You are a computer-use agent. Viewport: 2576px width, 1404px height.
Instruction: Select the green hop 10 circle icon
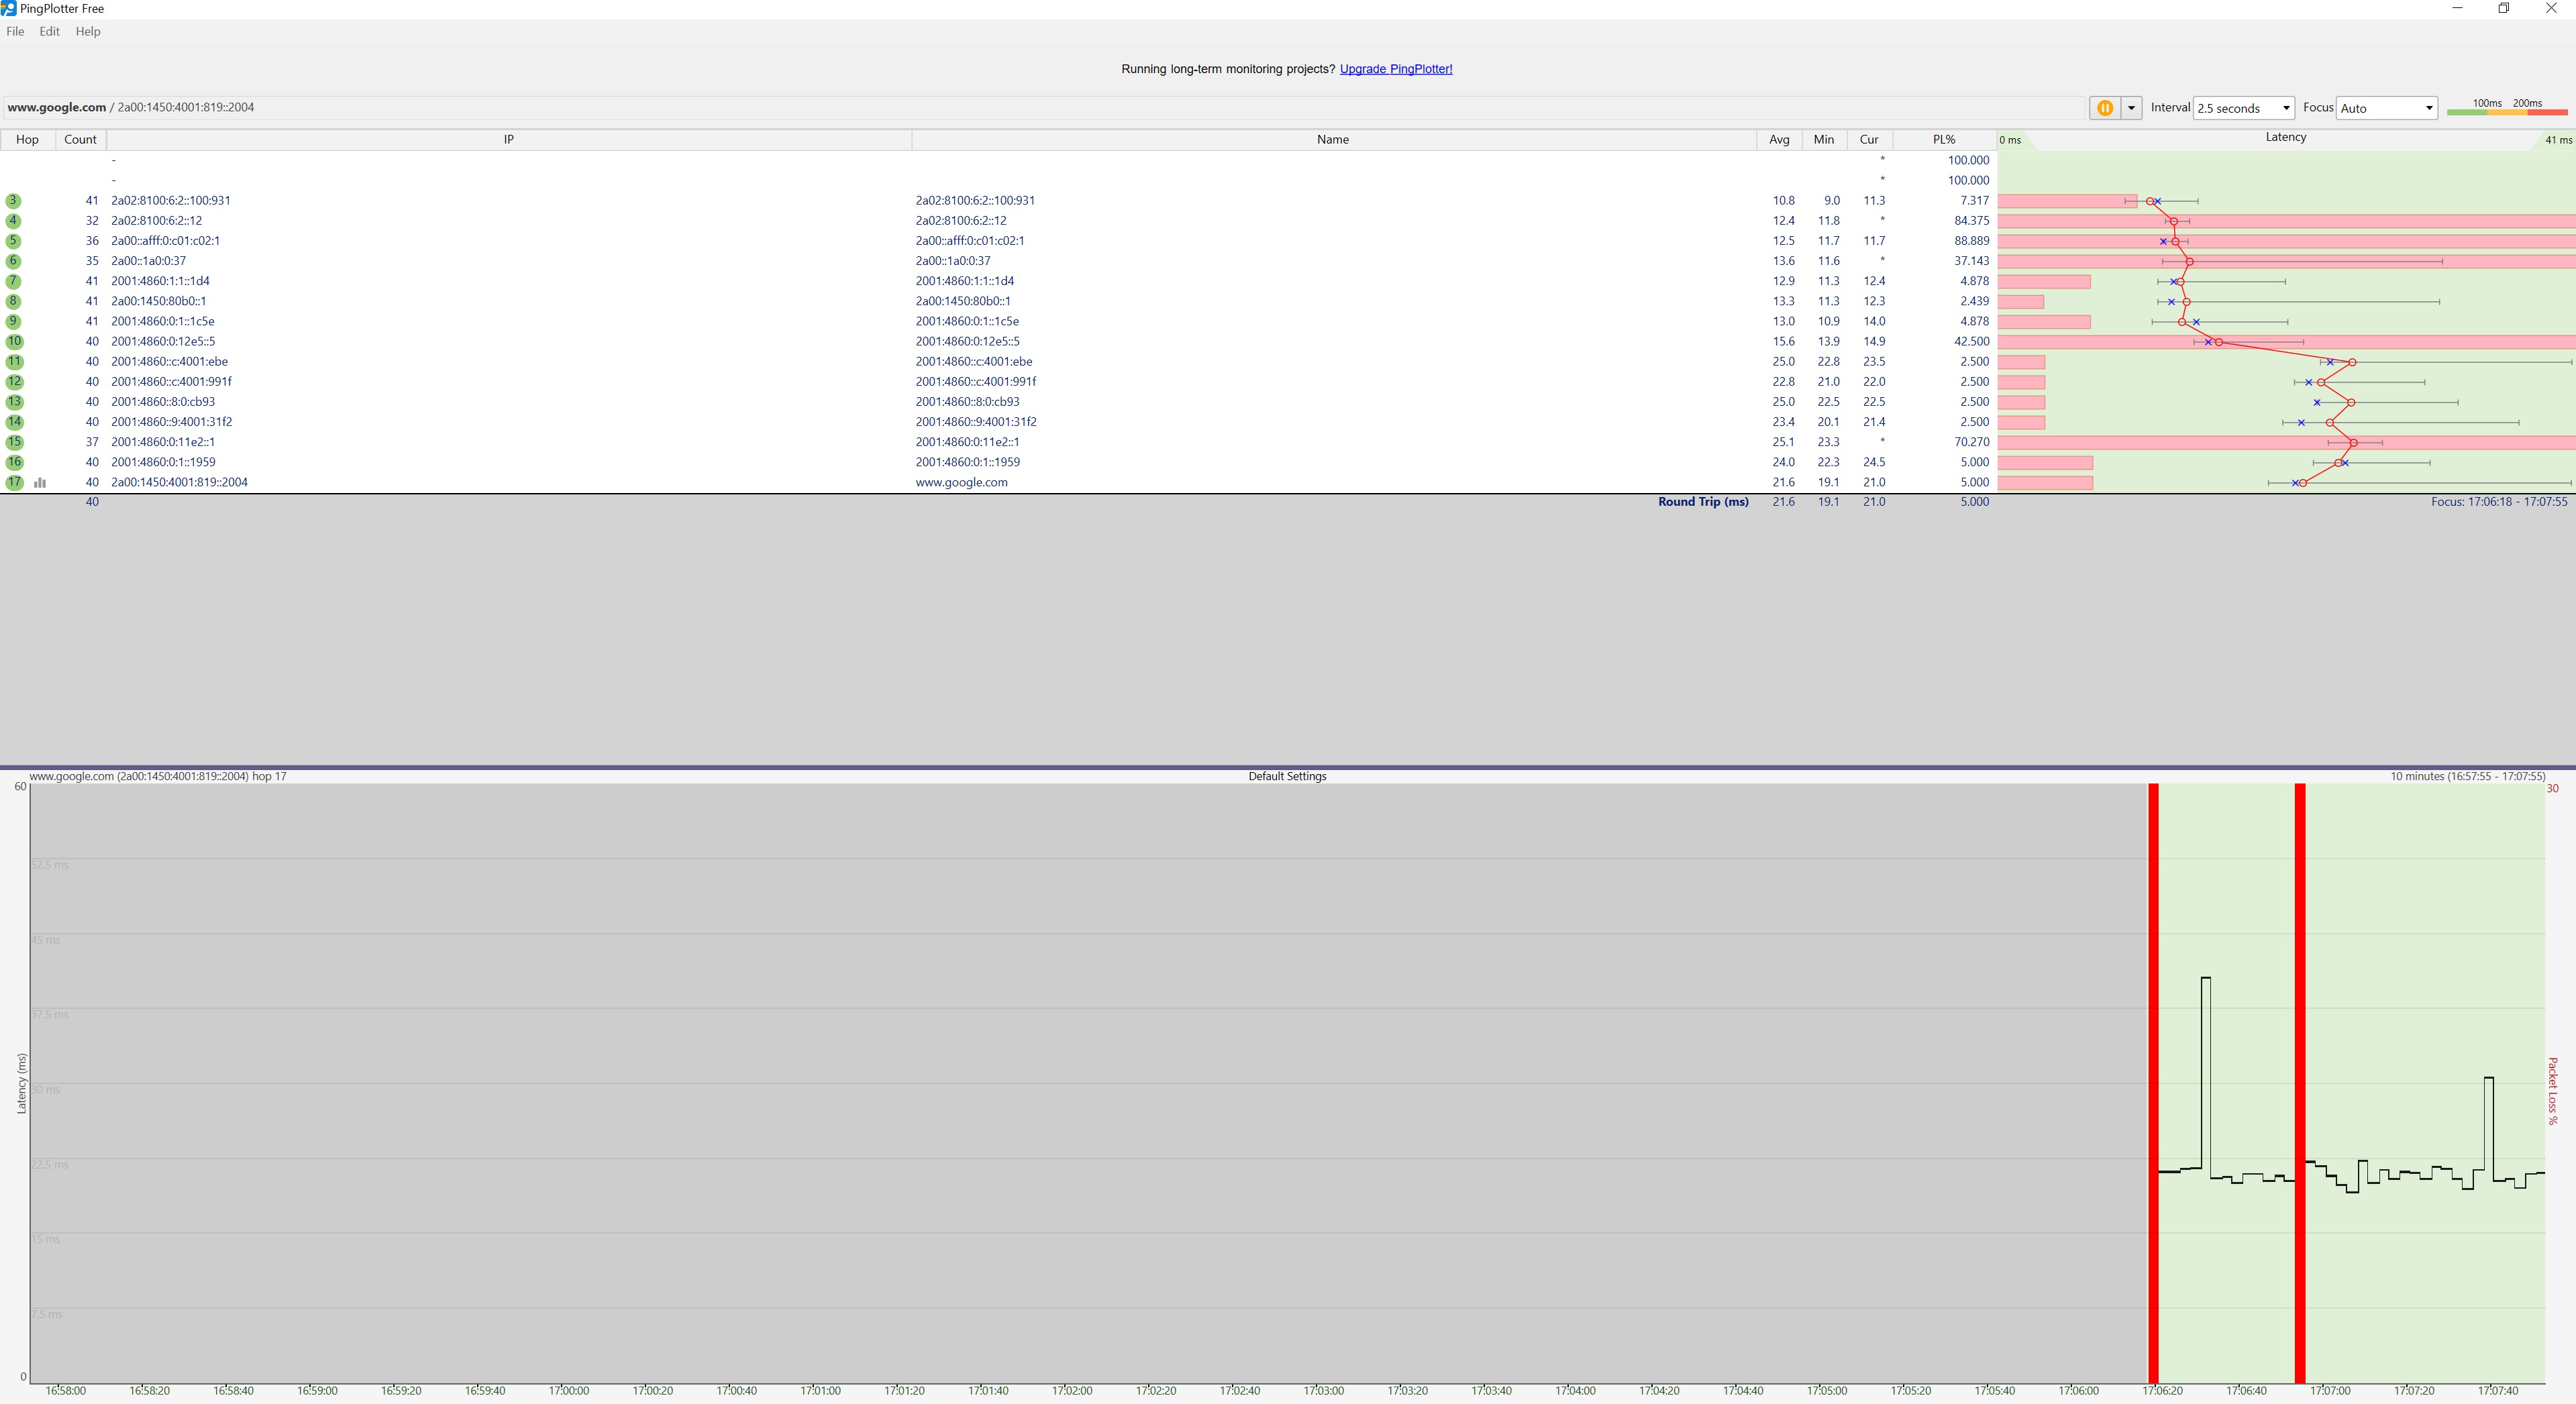14,341
